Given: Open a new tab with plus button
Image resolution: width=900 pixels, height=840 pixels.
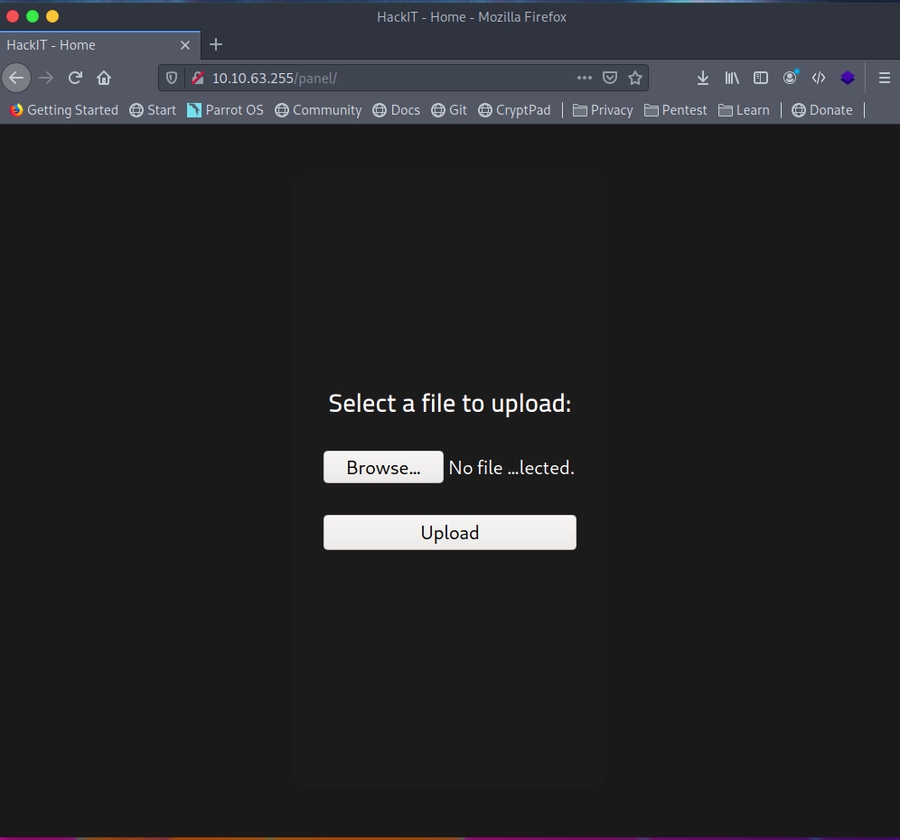Looking at the screenshot, I should [216, 45].
